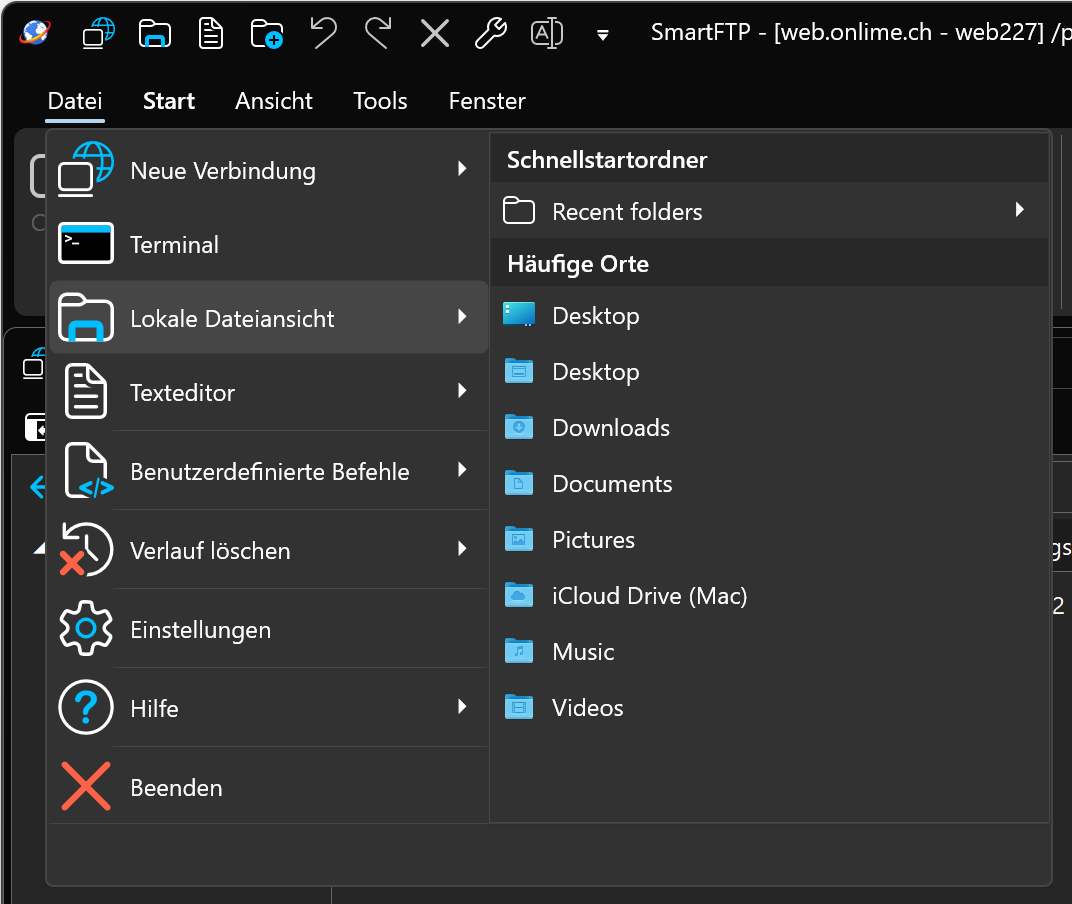Open Einstellungen from the menu

click(x=269, y=629)
